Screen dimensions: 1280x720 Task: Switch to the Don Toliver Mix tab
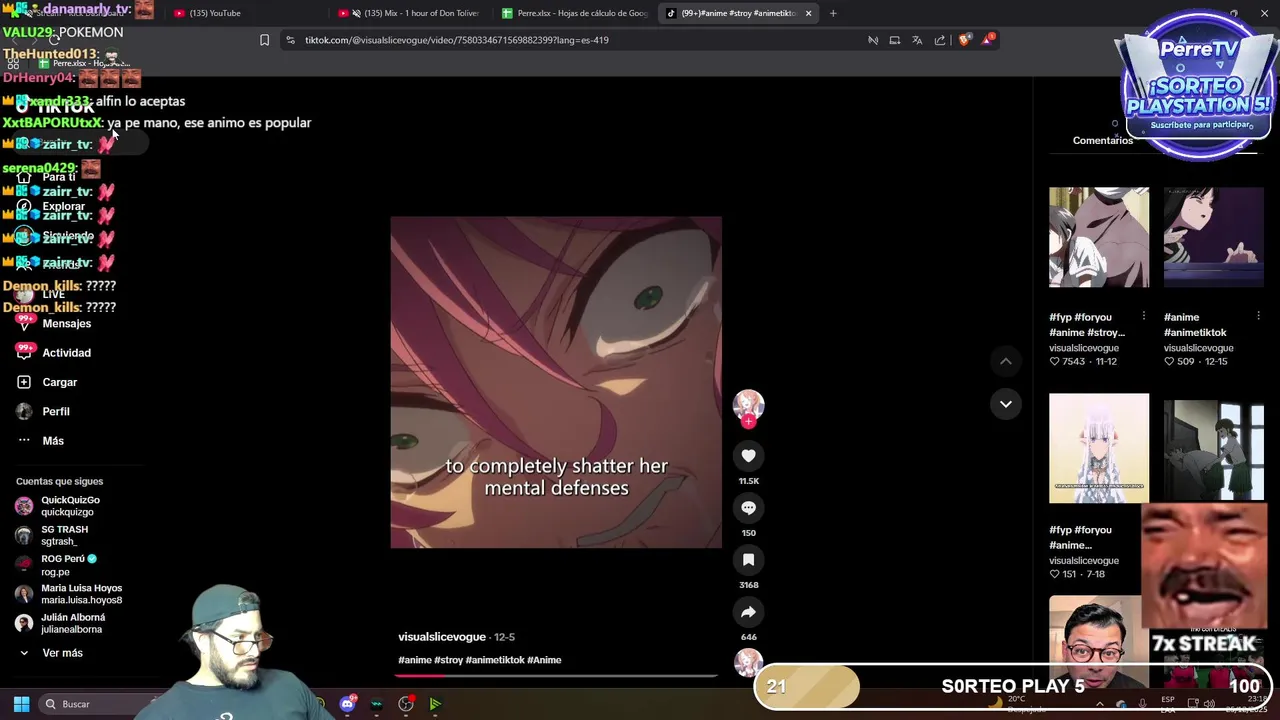410,13
